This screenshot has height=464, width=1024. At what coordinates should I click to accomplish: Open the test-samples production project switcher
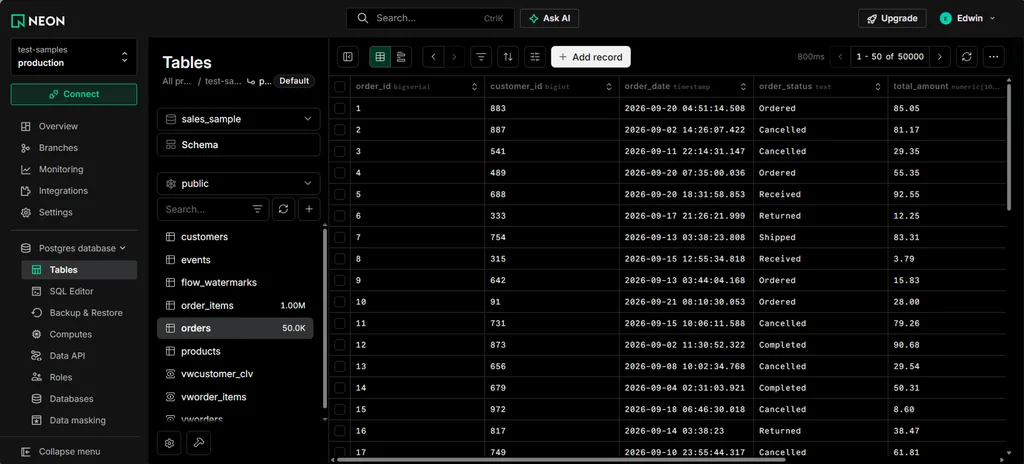click(74, 57)
